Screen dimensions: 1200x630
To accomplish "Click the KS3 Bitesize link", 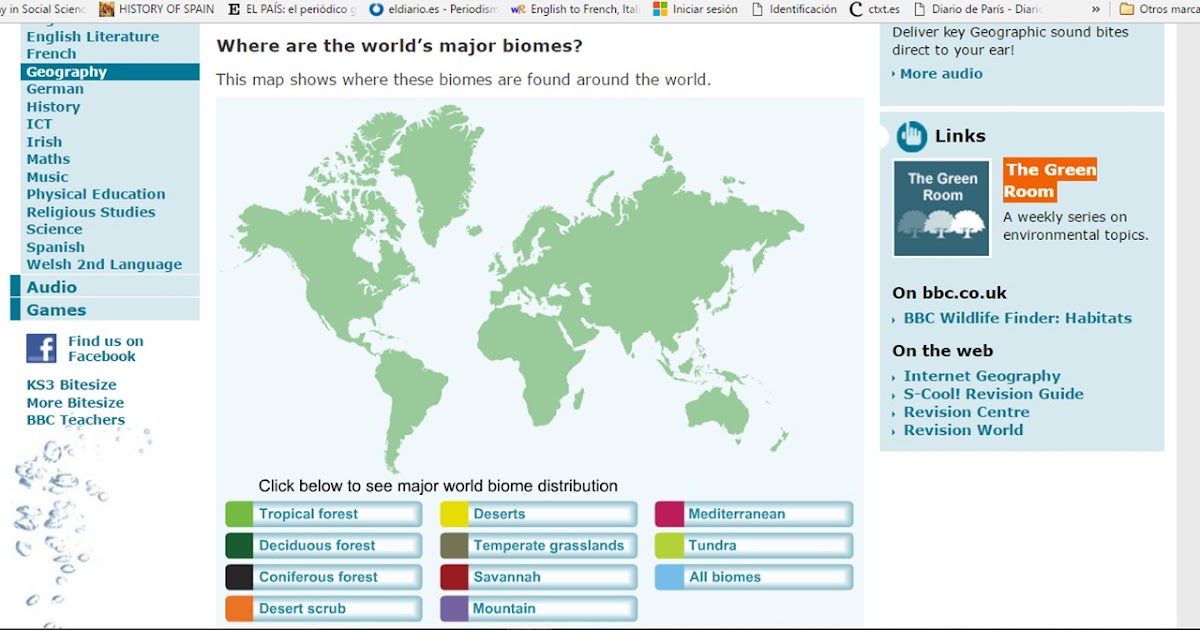I will click(x=72, y=384).
